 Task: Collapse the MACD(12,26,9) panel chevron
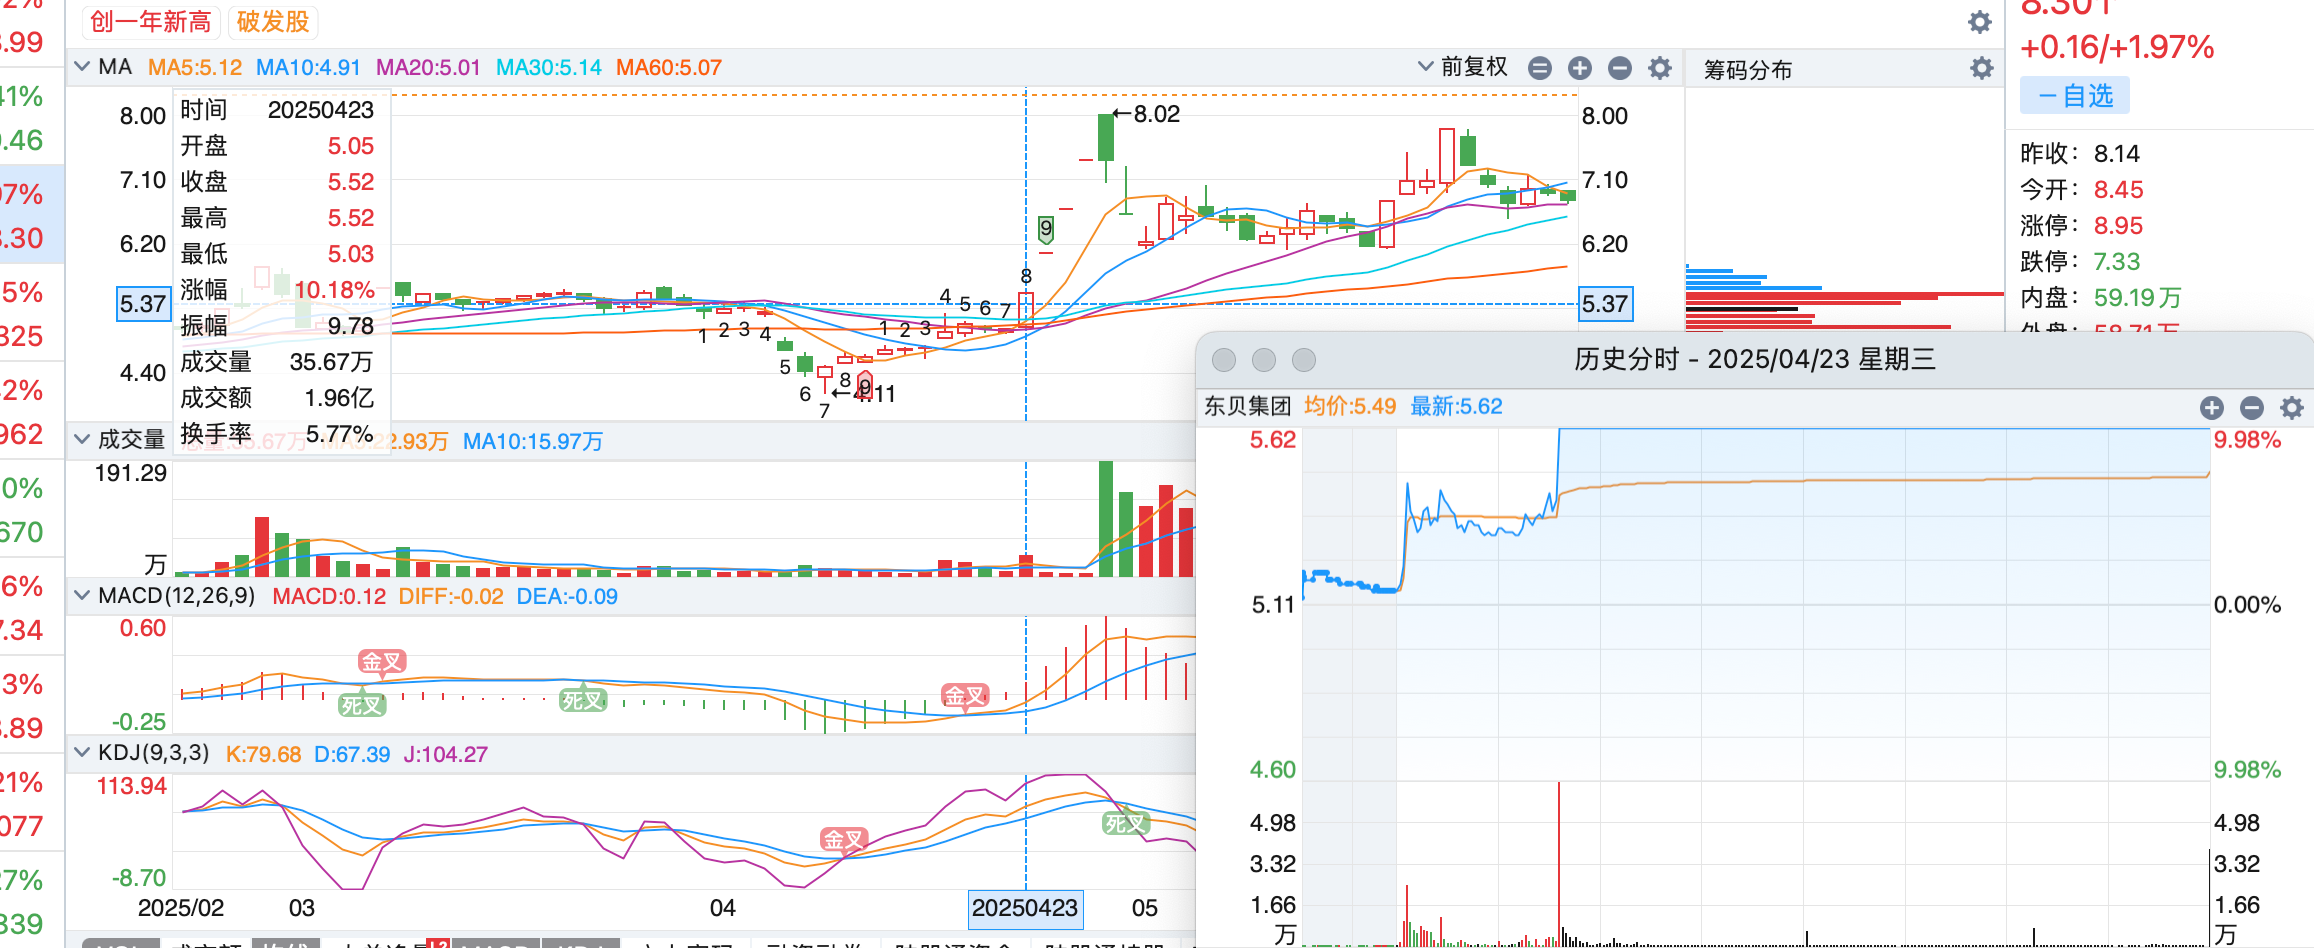[x=82, y=596]
